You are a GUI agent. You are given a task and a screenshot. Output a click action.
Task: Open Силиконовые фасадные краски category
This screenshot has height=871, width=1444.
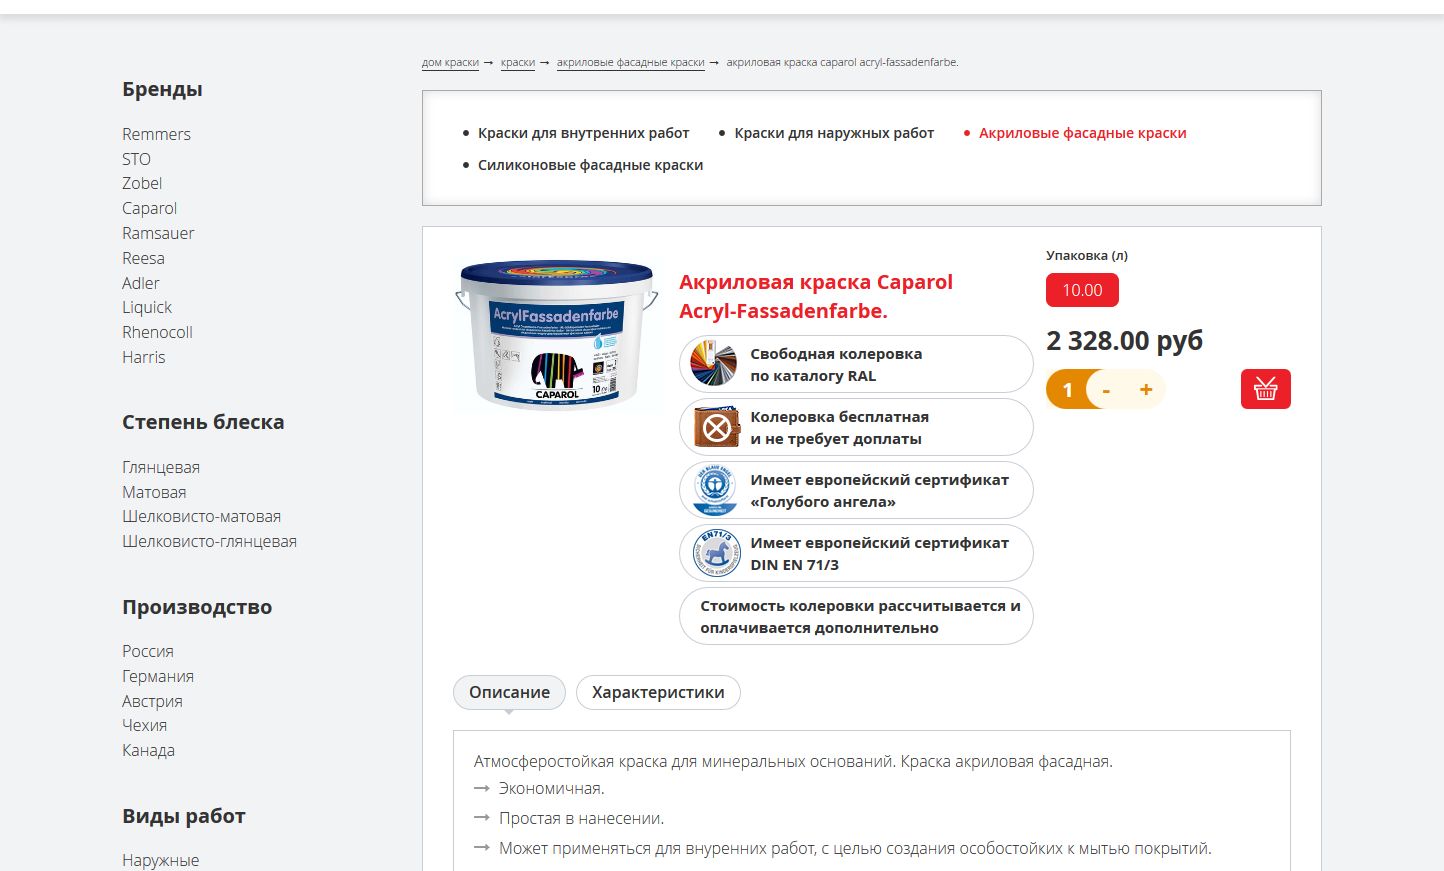tap(590, 165)
